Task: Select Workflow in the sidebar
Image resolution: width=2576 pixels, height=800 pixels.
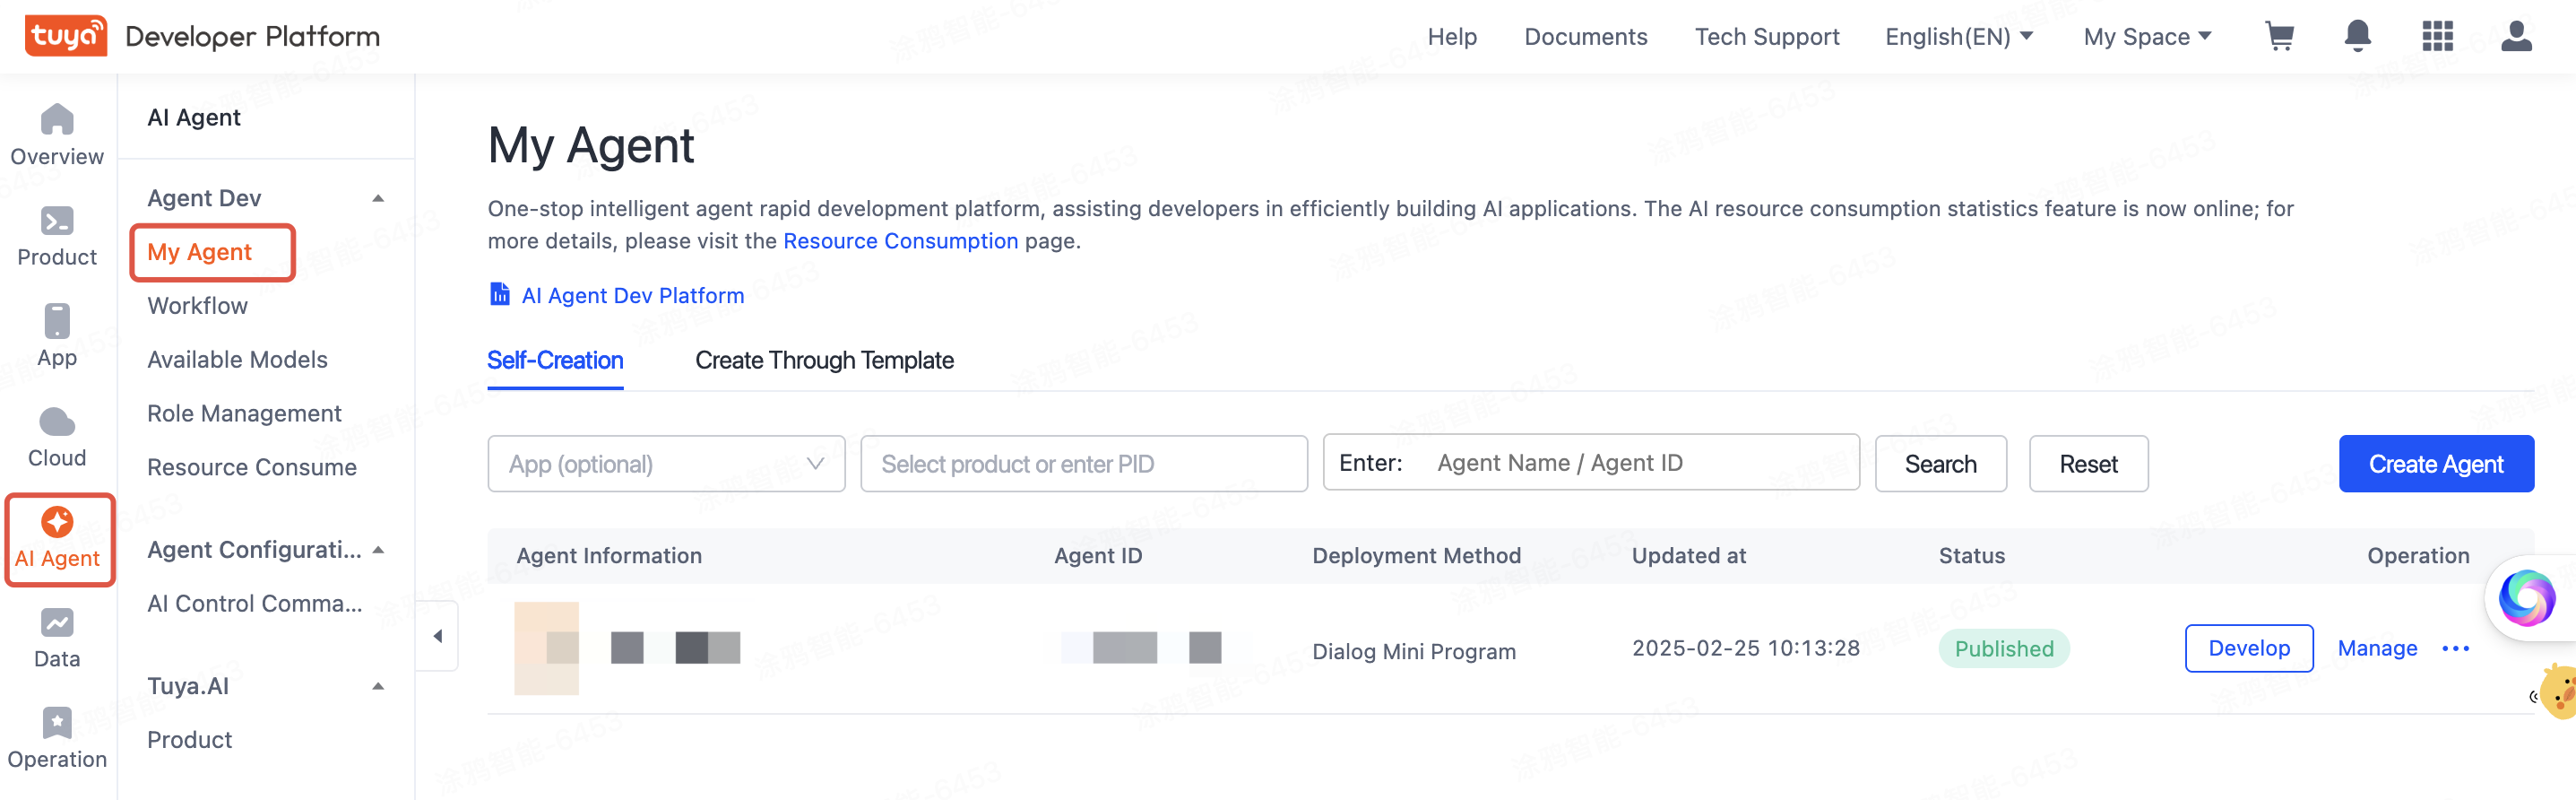Action: click(197, 306)
